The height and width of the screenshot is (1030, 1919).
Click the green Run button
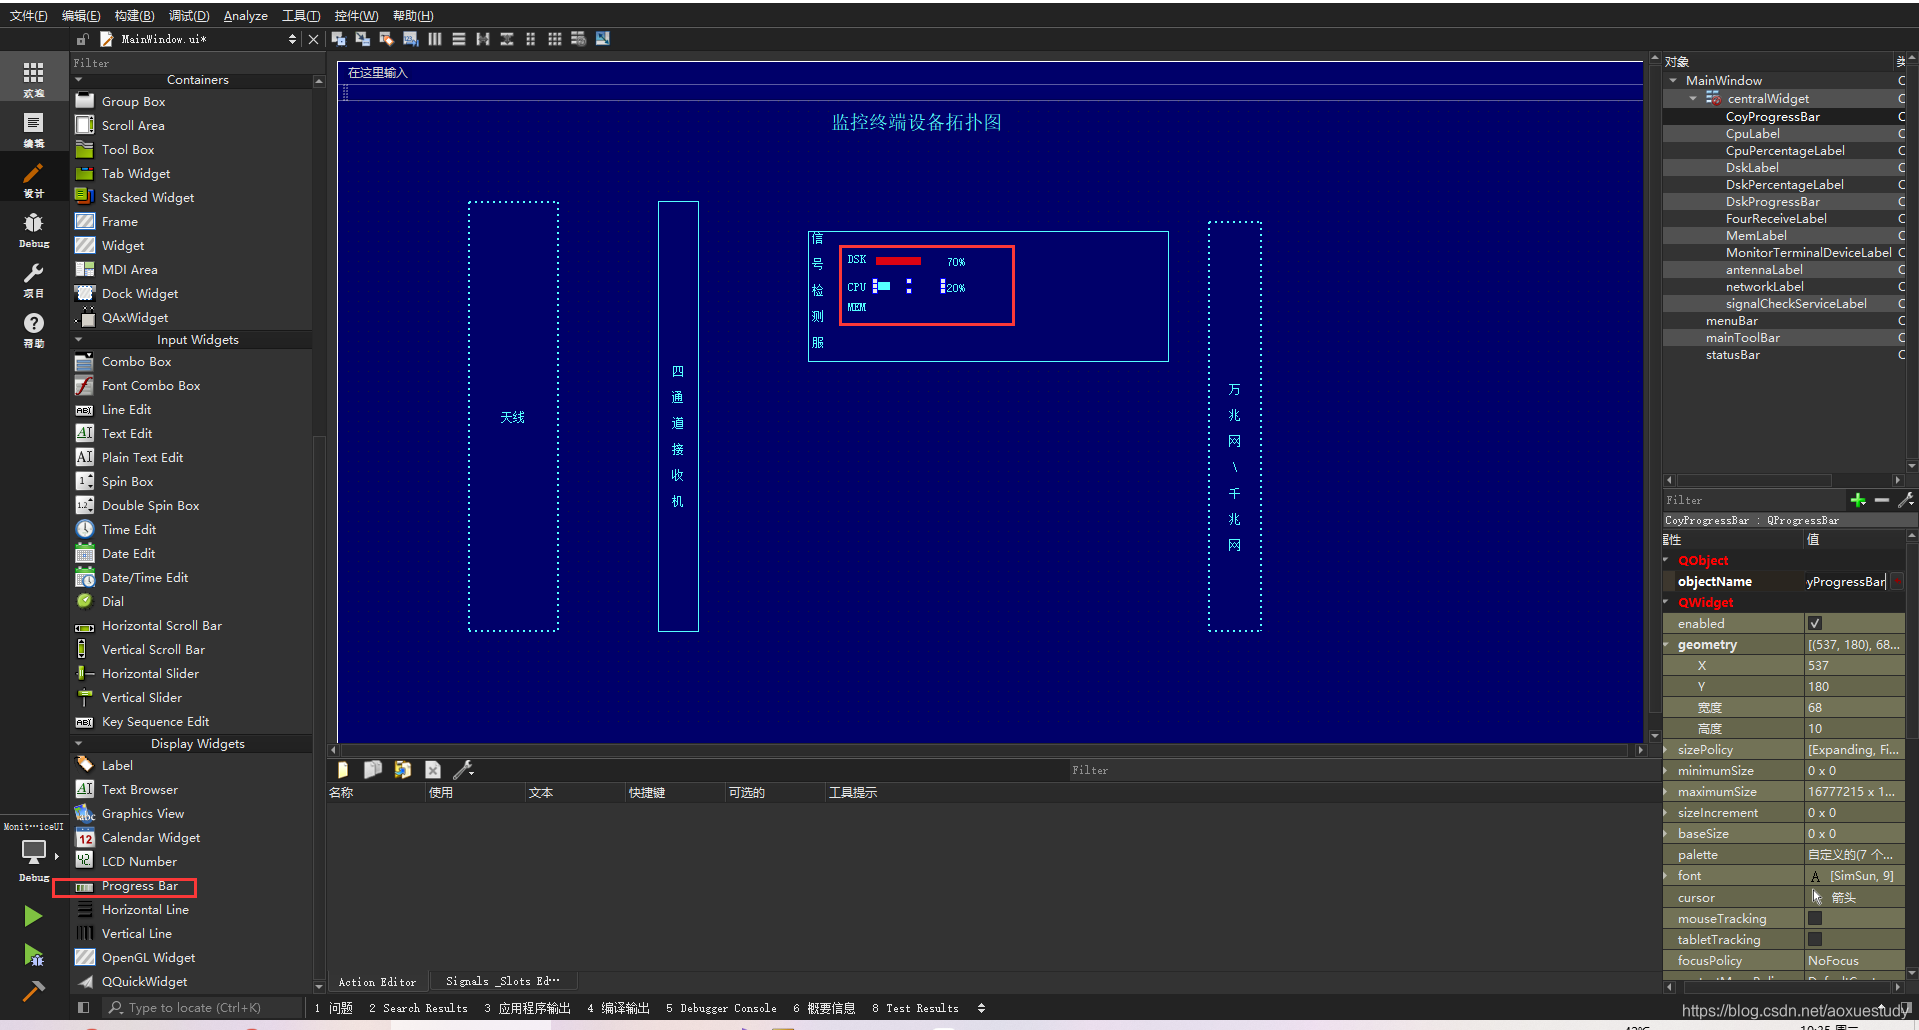point(33,916)
